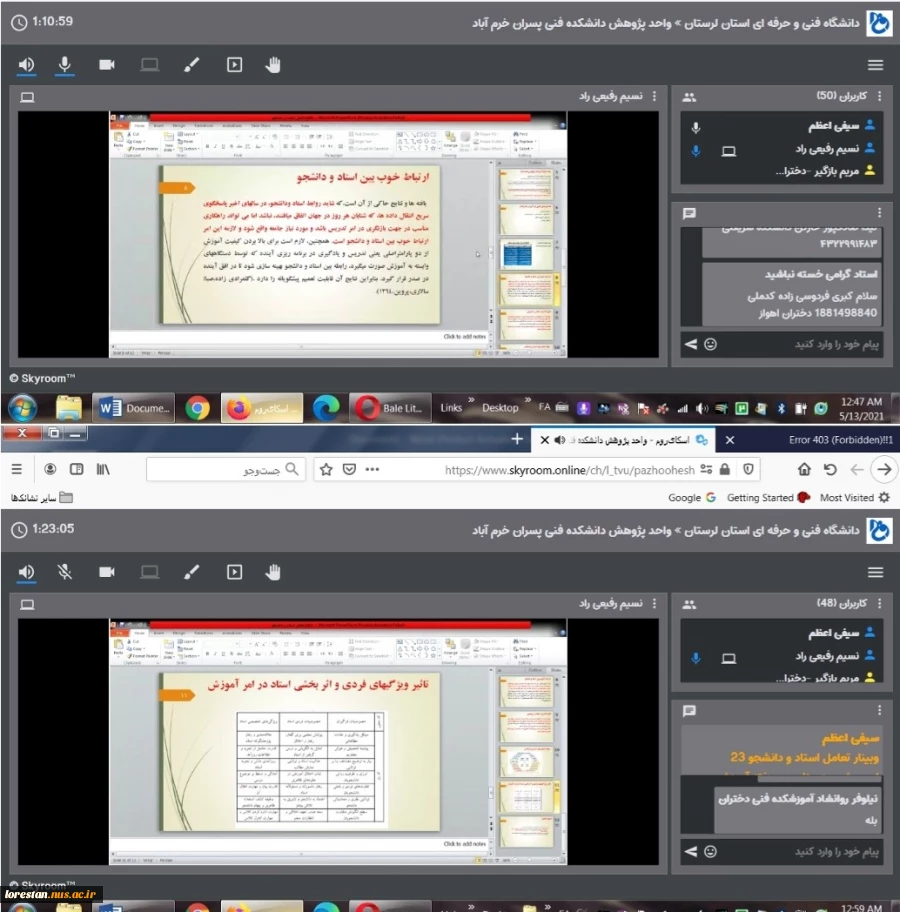Raise hand in the 1:10:59 Skyroom session
Screen dimensions: 900x912
tap(273, 65)
